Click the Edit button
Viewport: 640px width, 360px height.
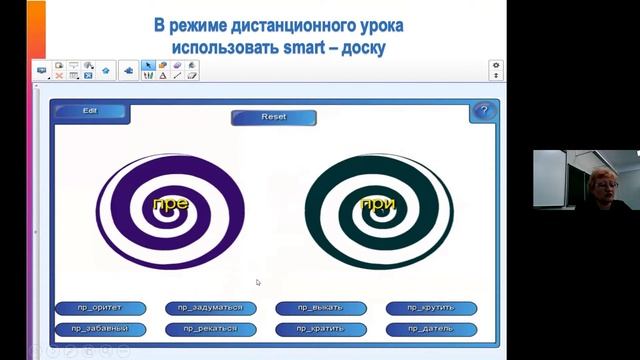(90, 111)
